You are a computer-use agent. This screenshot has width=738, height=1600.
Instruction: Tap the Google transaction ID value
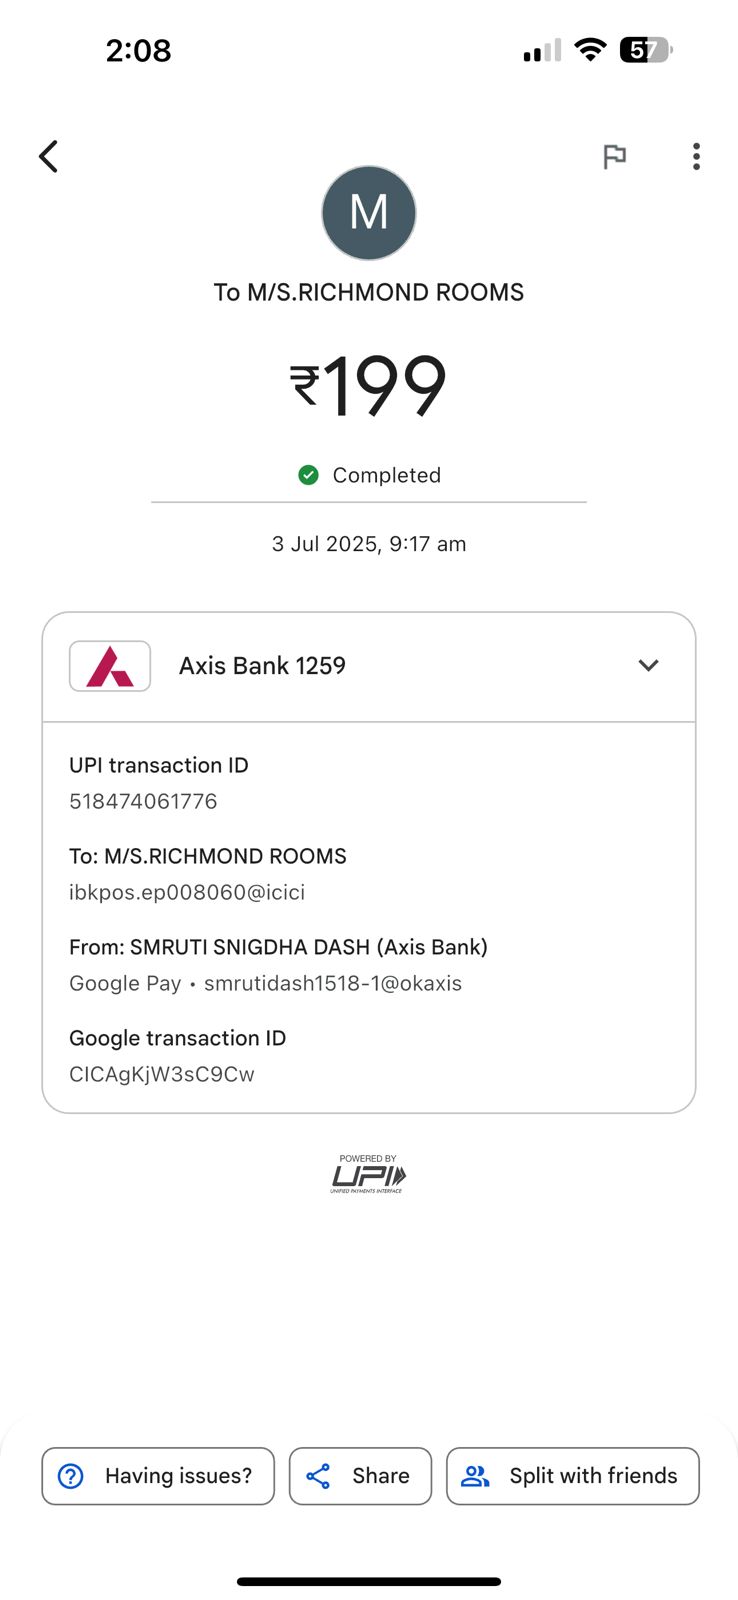click(162, 1074)
